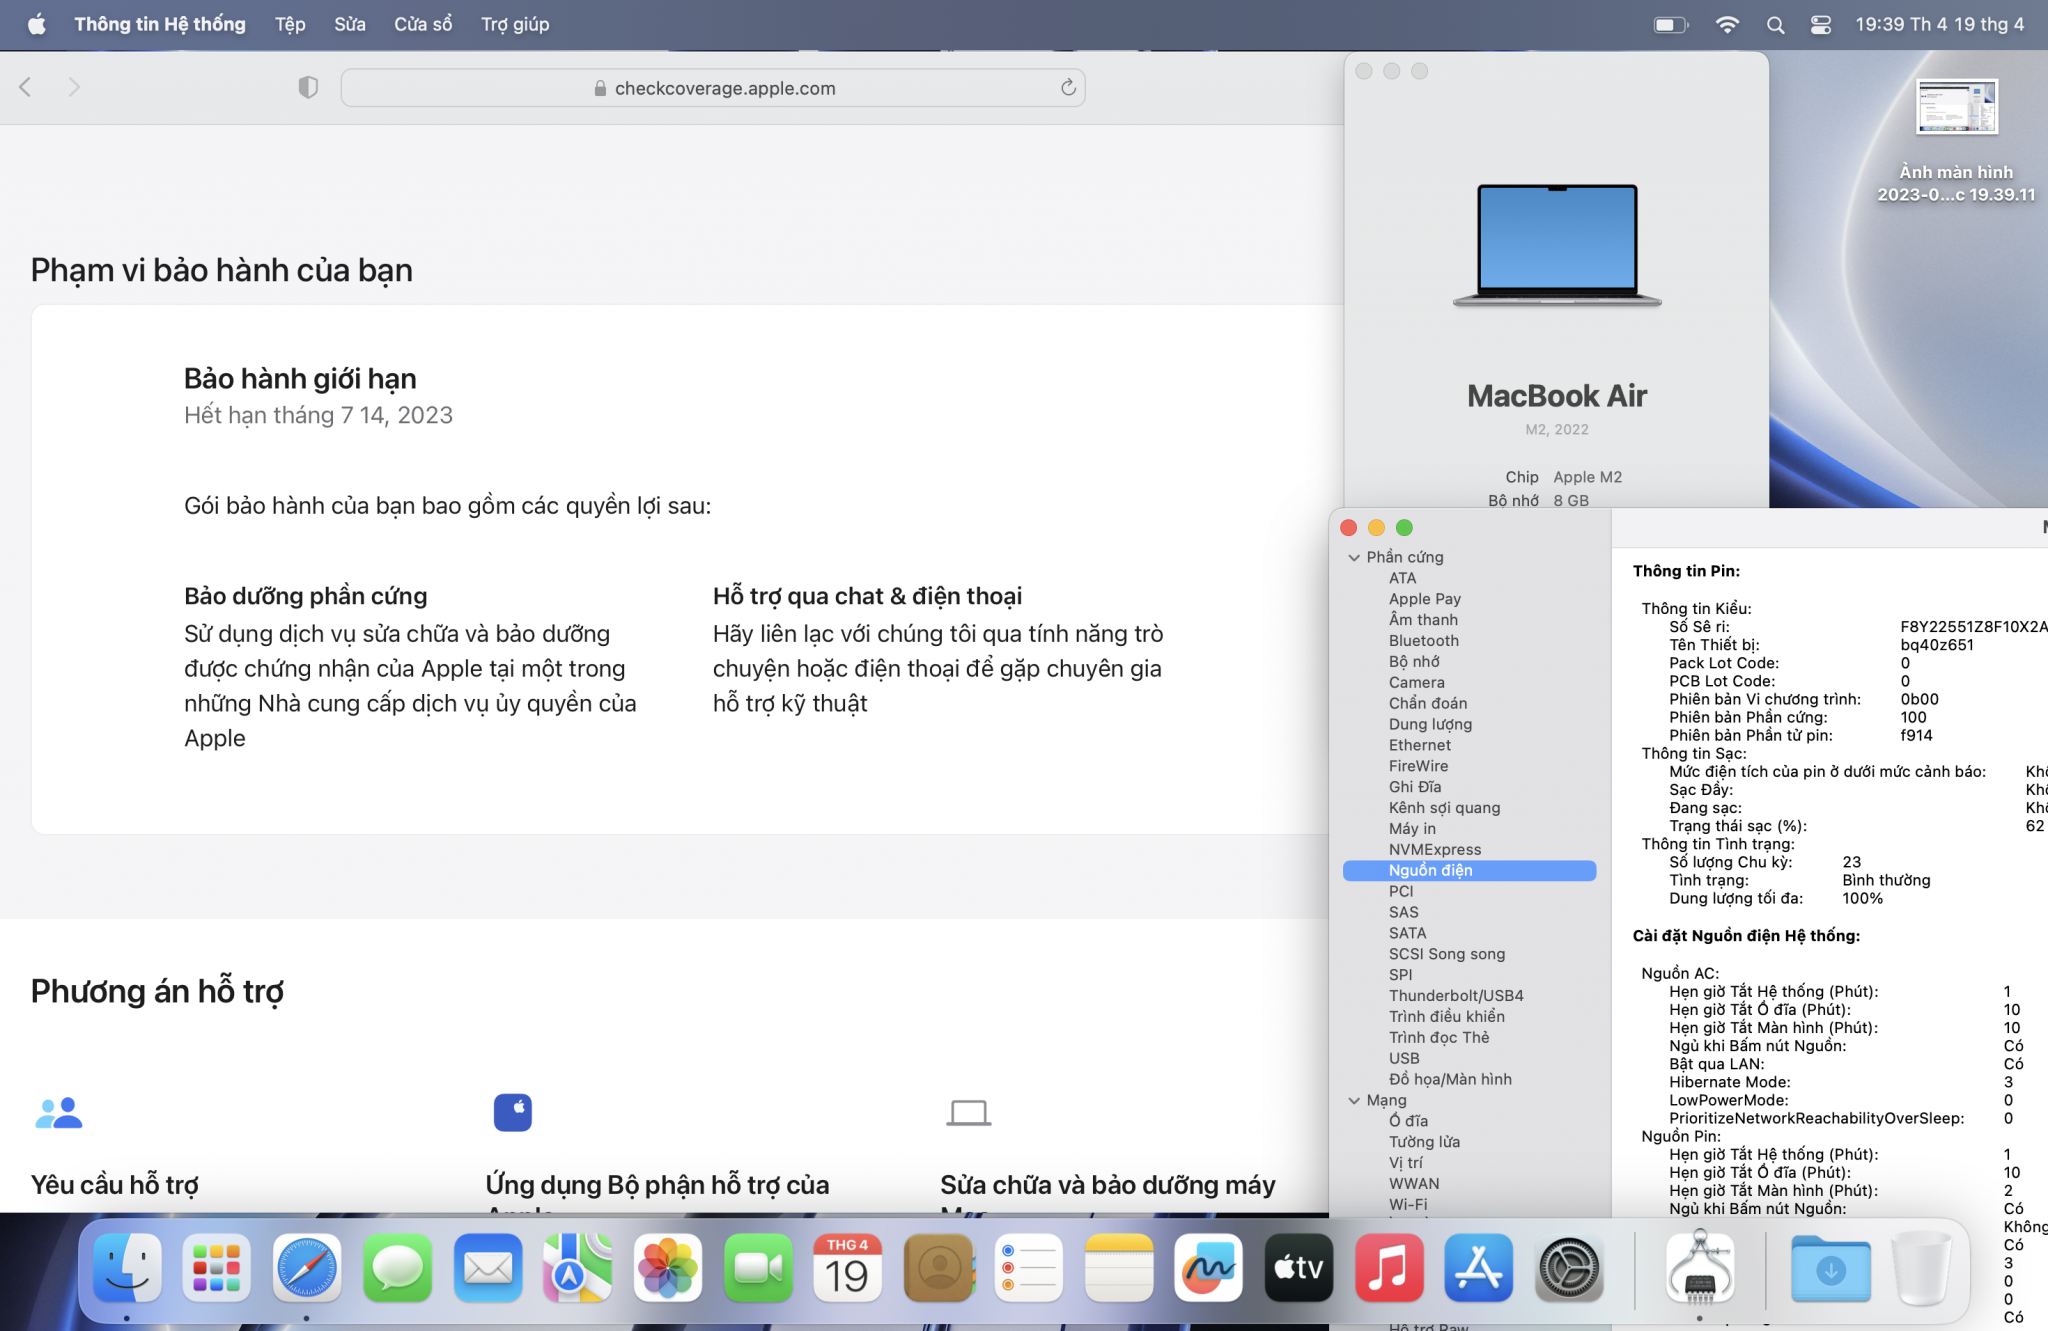Open the Freeform app in Dock
Image resolution: width=2048 pixels, height=1331 pixels.
[x=1208, y=1269]
